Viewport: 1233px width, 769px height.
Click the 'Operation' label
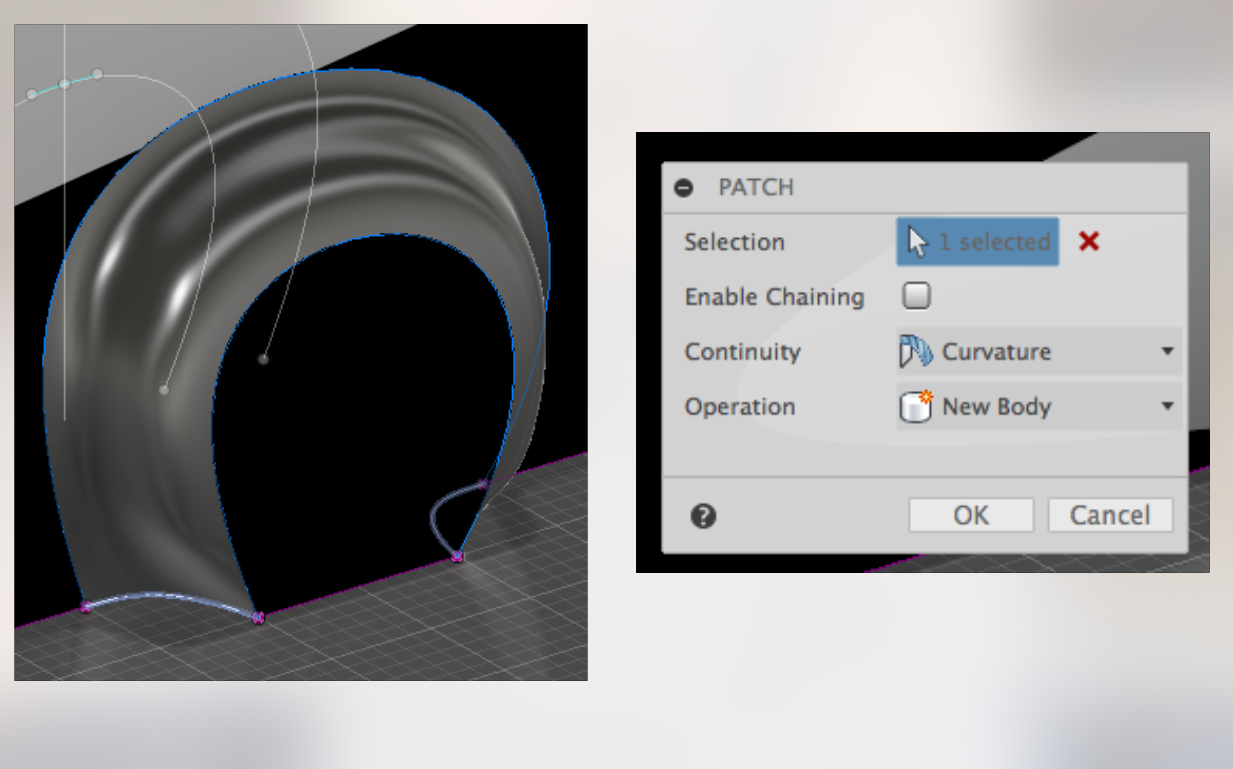[x=740, y=407]
